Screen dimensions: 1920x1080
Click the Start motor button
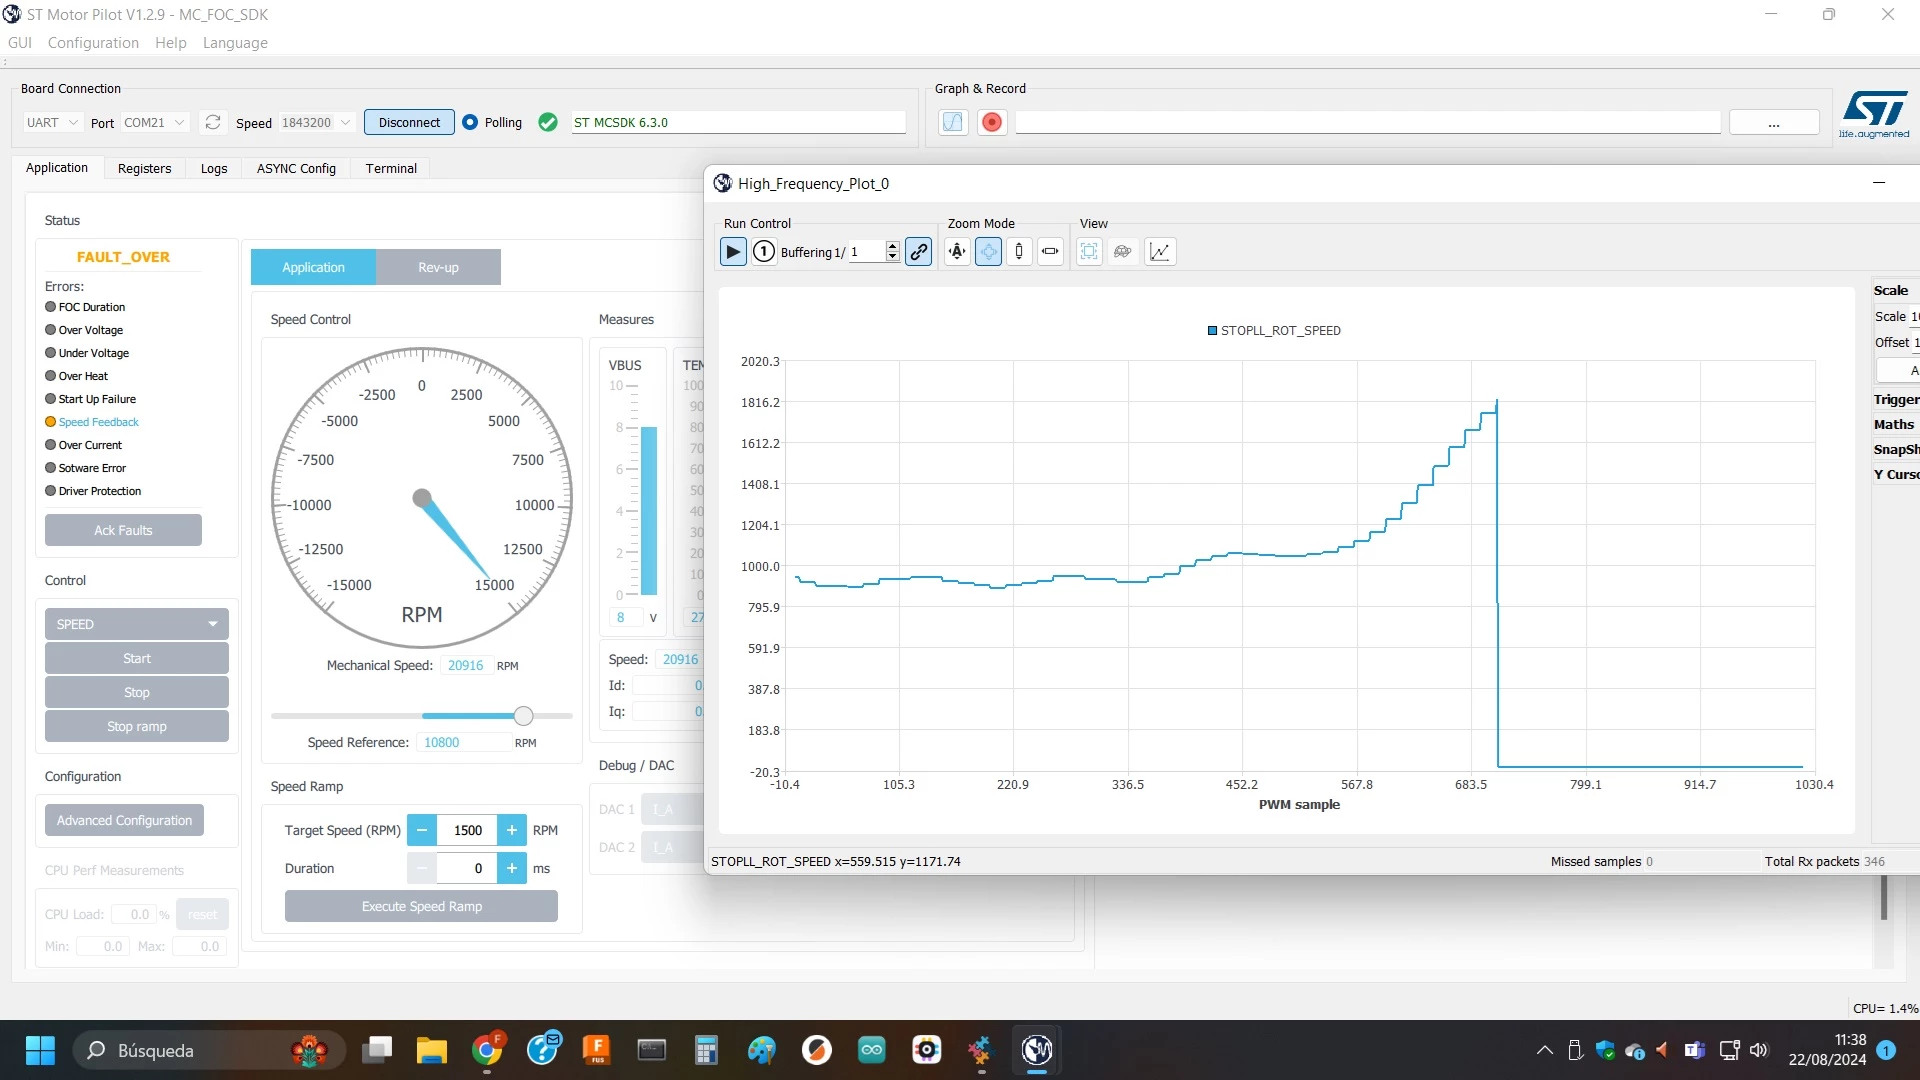[x=137, y=658]
